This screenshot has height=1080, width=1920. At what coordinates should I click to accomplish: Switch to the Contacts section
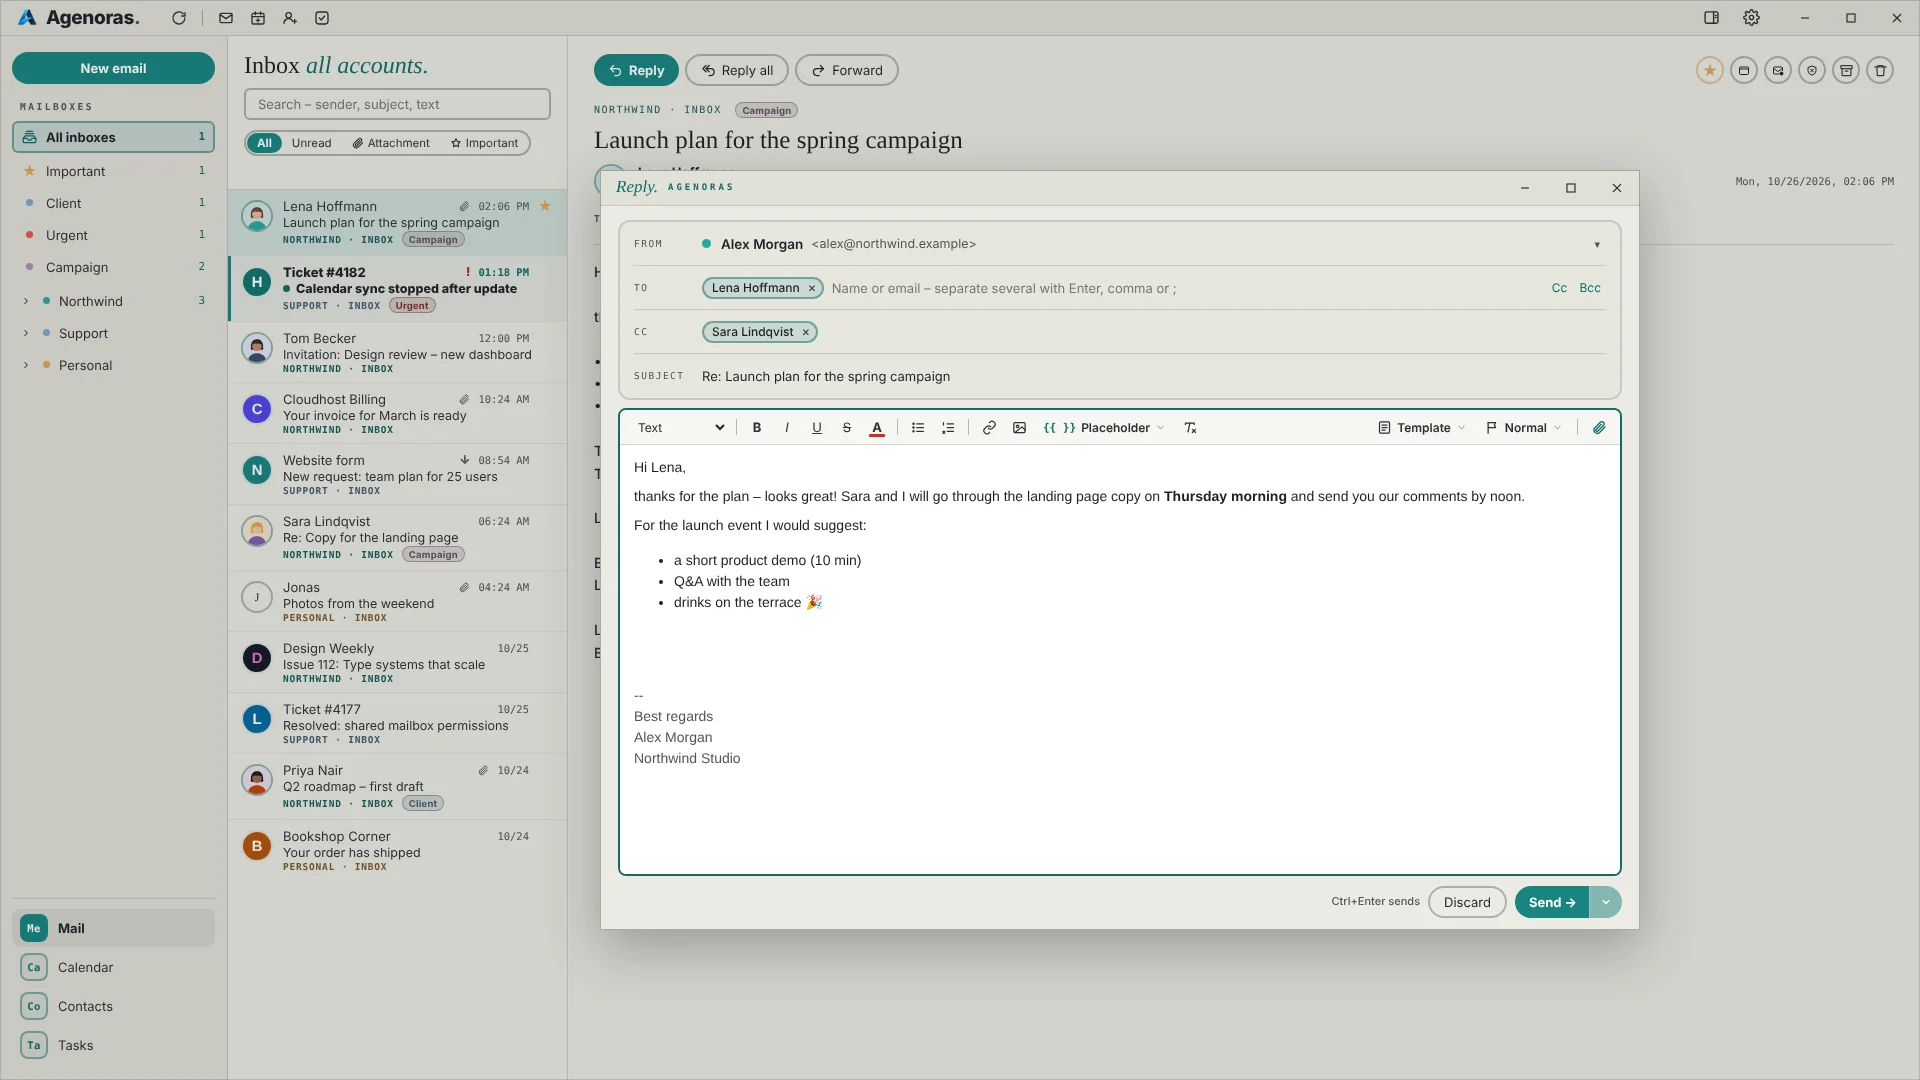click(113, 1006)
